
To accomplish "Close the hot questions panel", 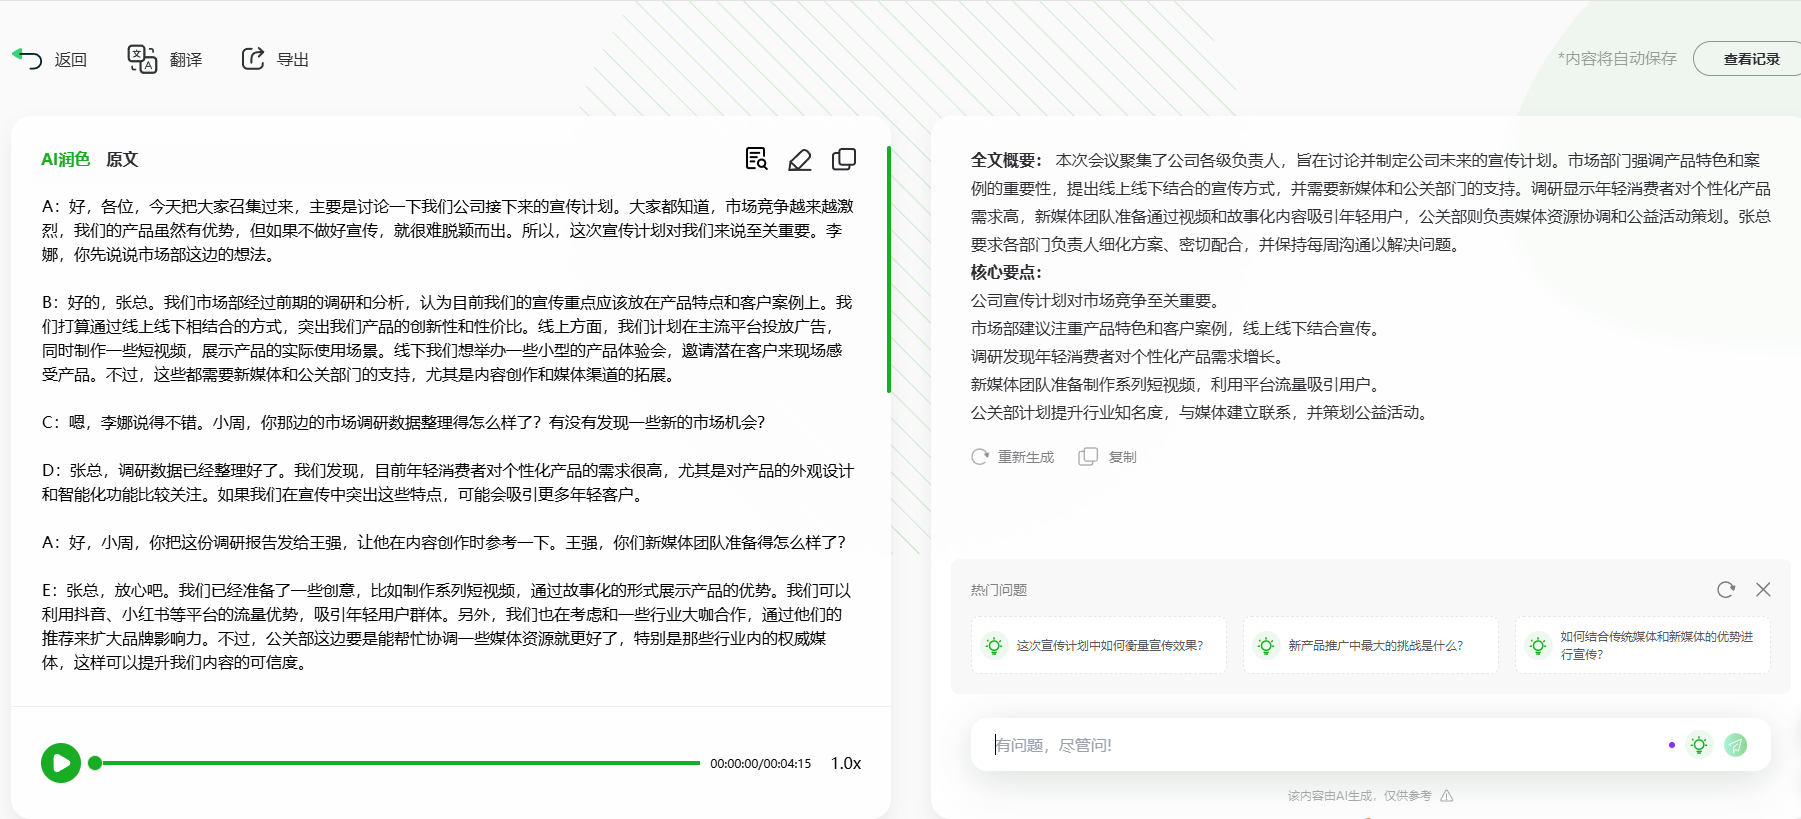I will [x=1763, y=590].
